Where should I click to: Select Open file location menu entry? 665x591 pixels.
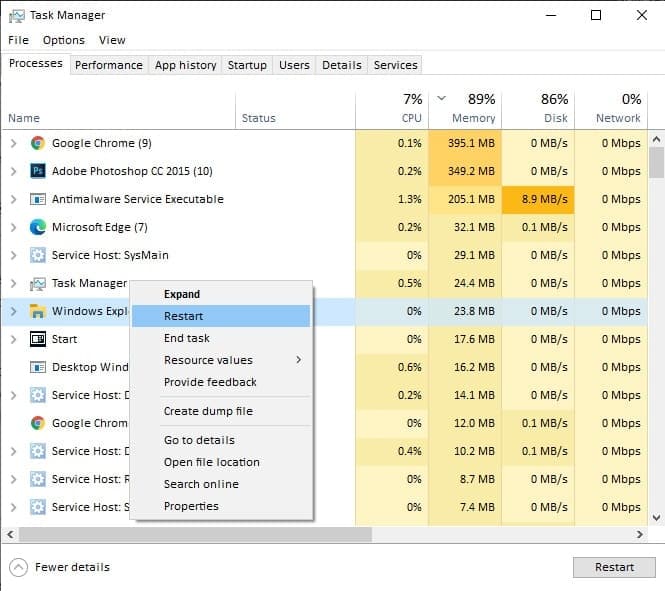pos(221,462)
